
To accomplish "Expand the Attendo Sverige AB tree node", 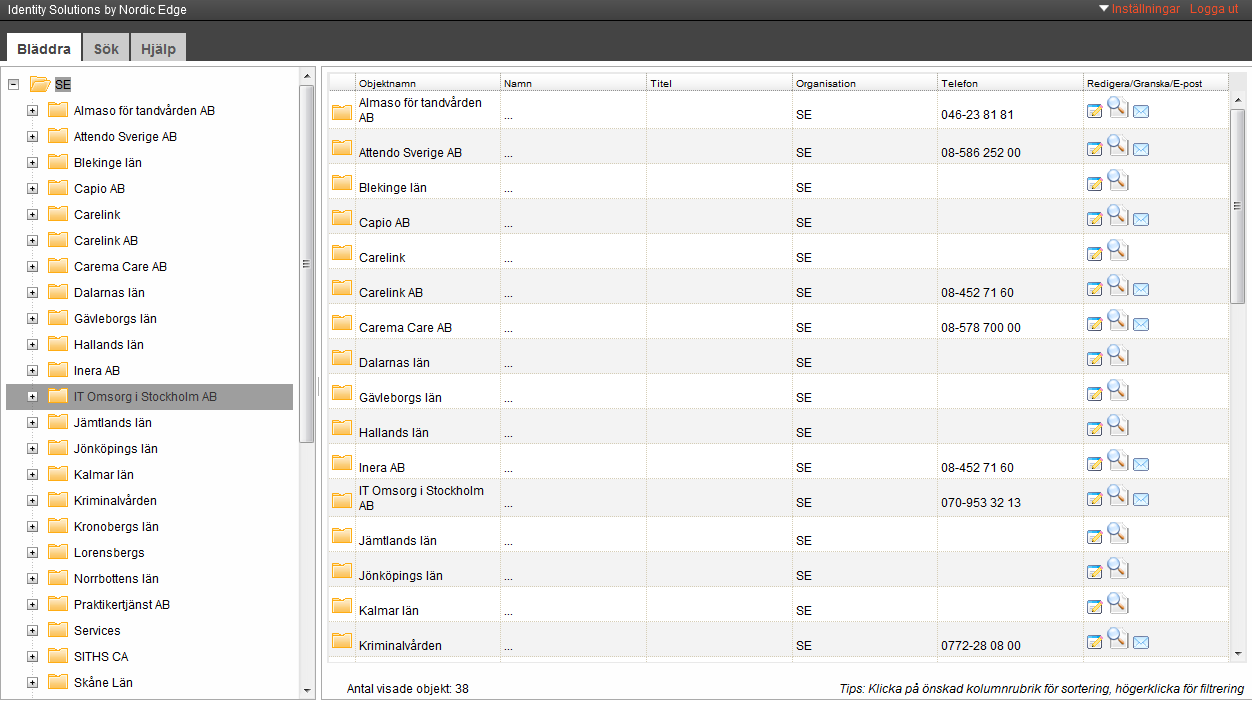I will click(x=32, y=137).
